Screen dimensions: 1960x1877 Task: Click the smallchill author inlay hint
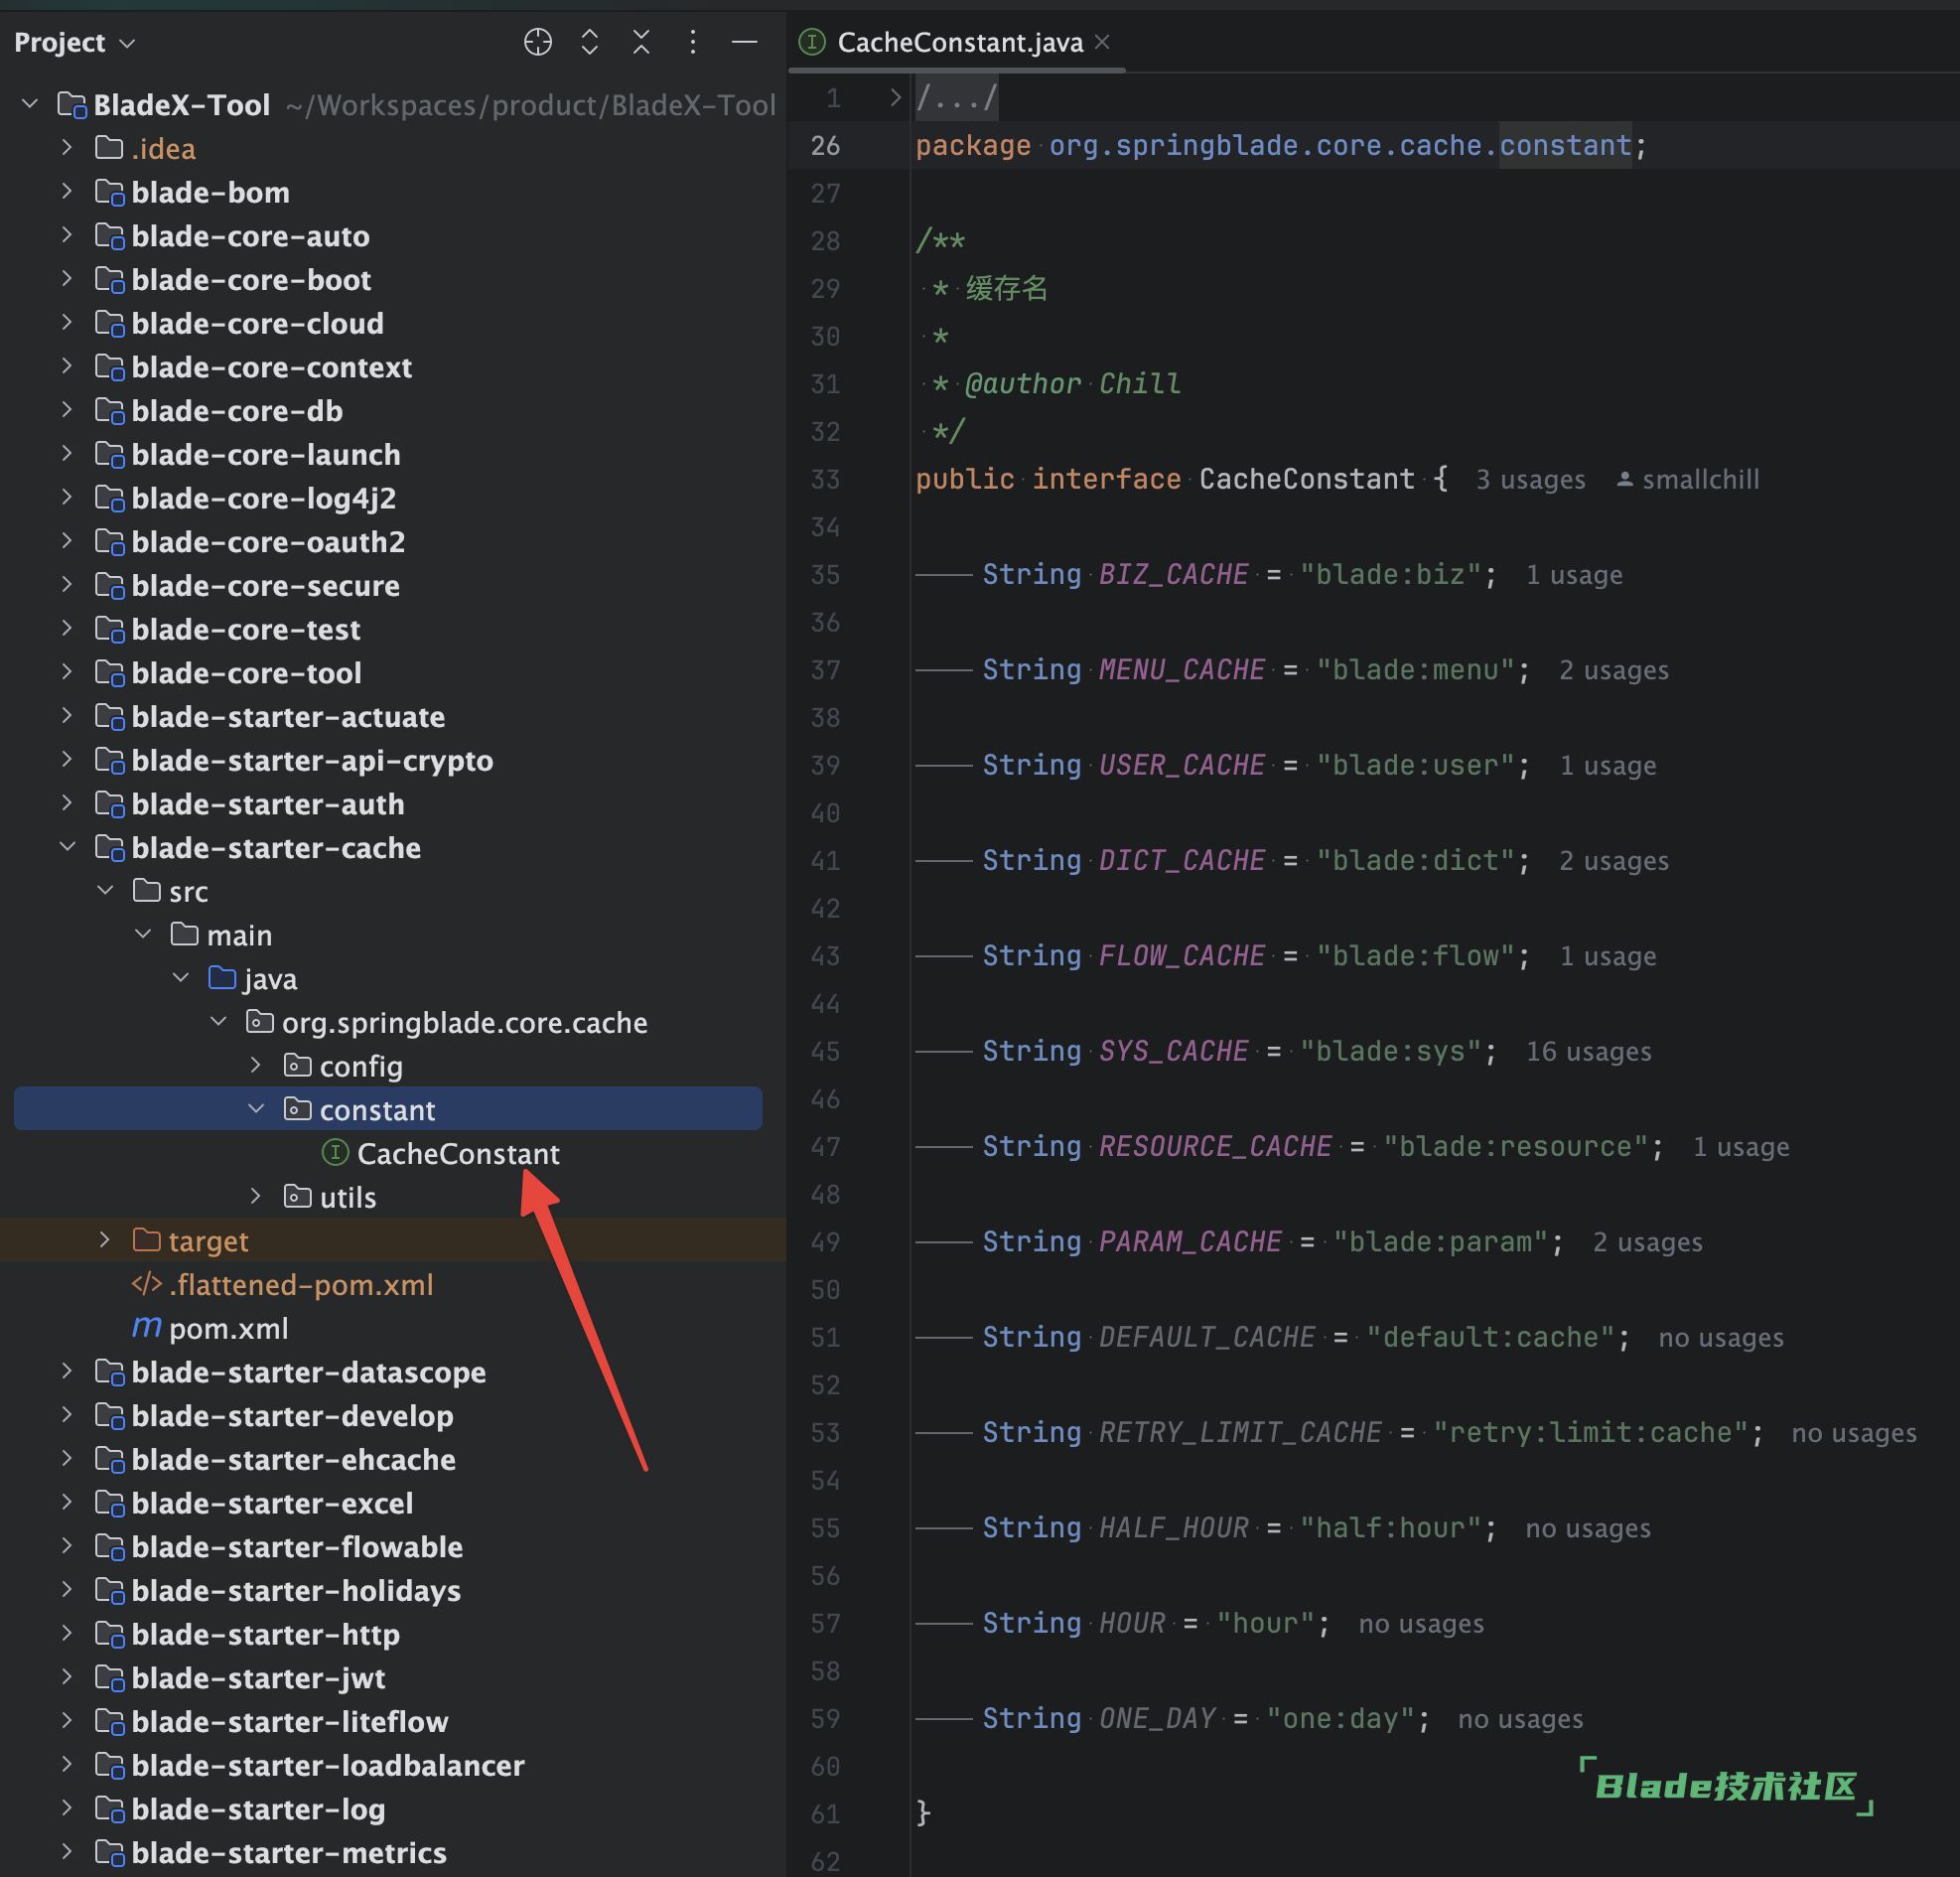[1688, 480]
